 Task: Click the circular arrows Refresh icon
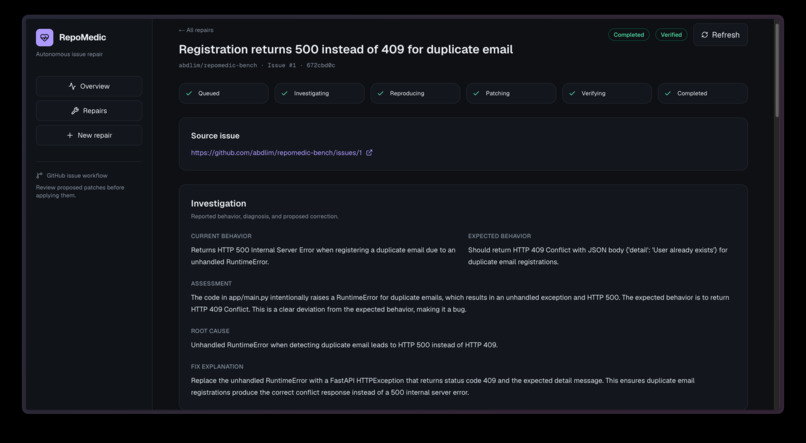pyautogui.click(x=705, y=35)
